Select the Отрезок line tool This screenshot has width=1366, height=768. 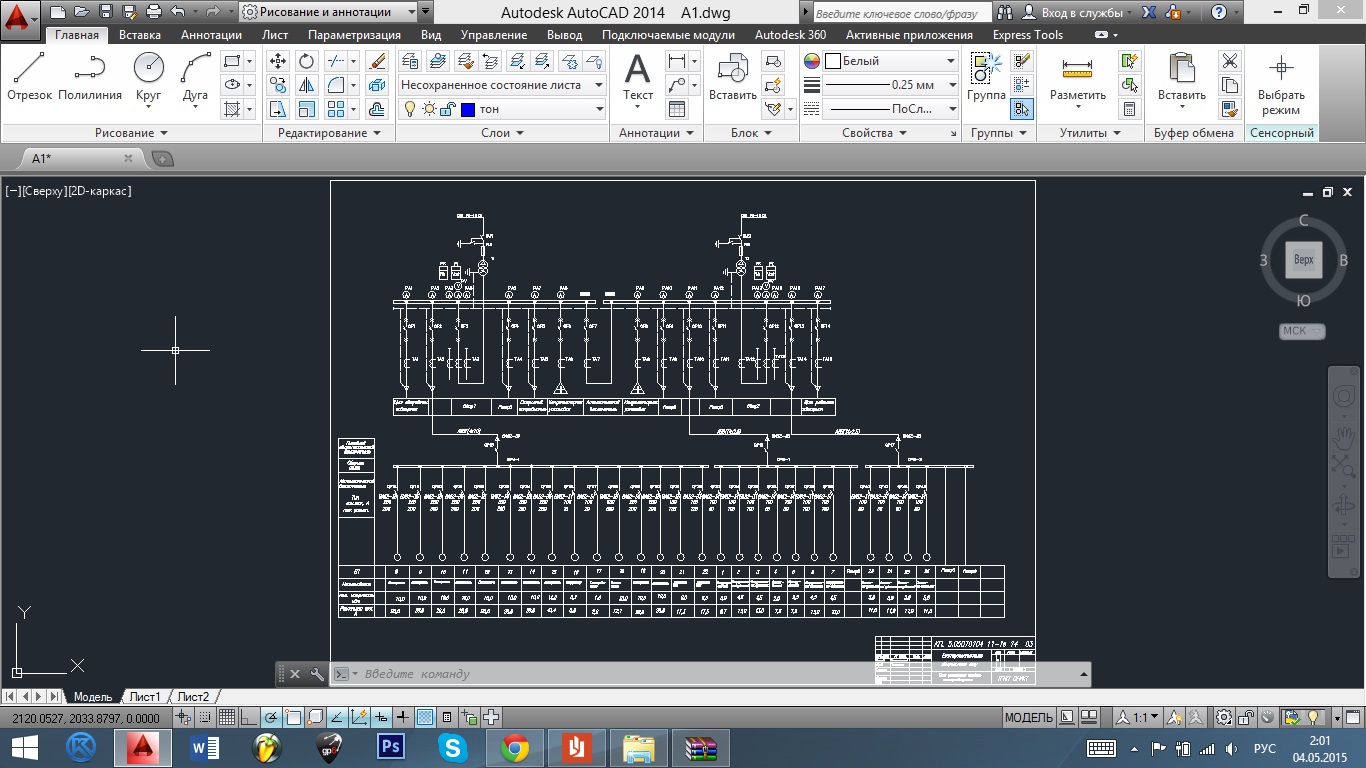click(29, 76)
